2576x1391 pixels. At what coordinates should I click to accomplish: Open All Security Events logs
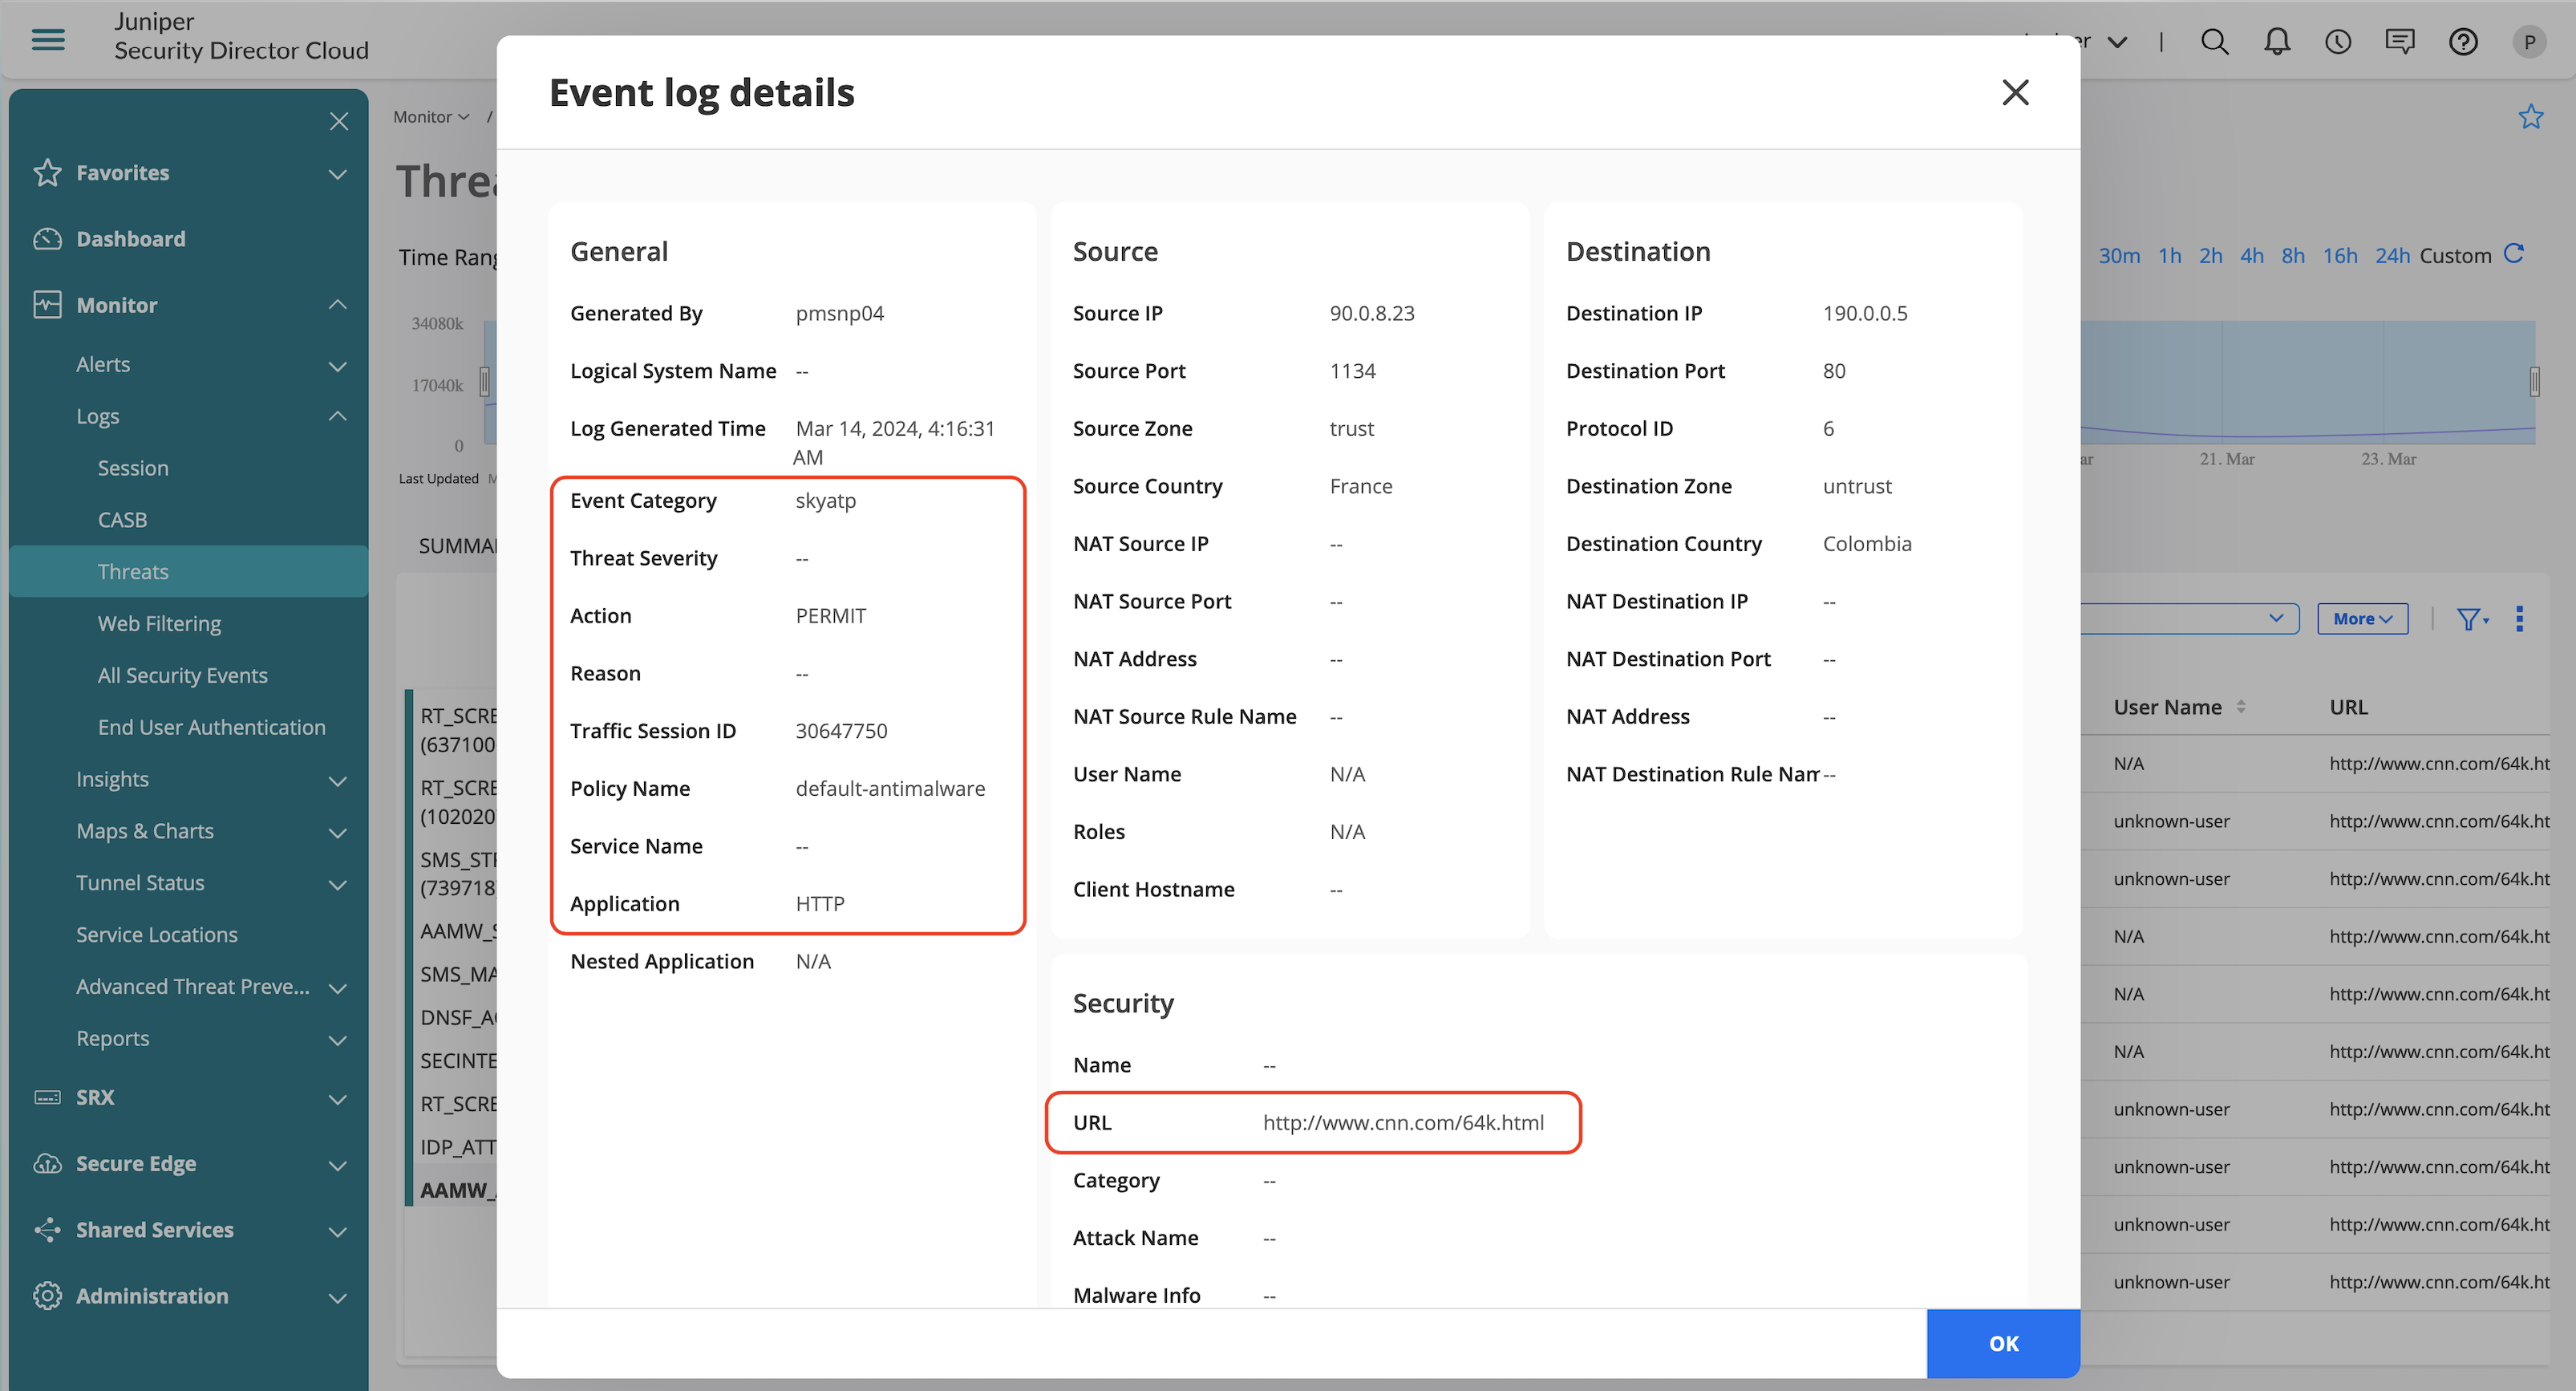coord(182,676)
